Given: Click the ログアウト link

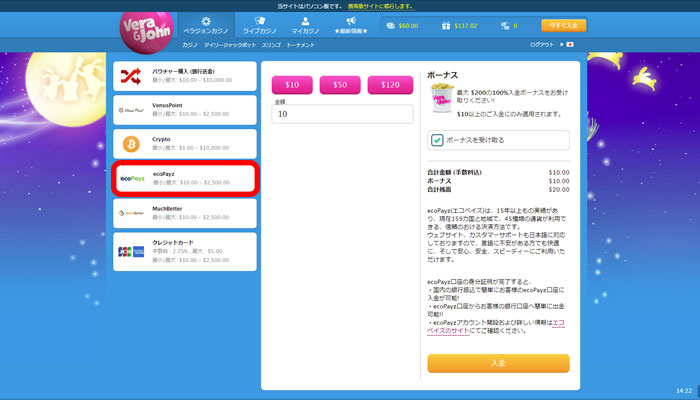Looking at the screenshot, I should [542, 45].
